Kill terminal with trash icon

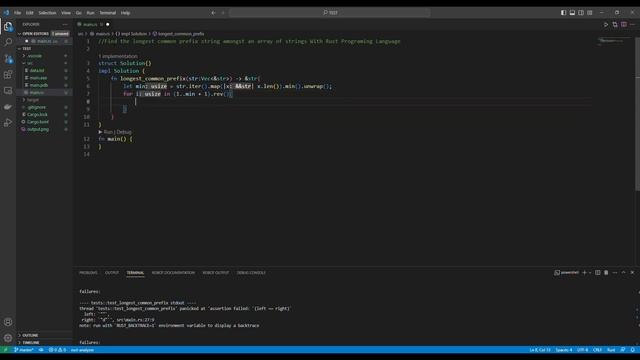coord(606,273)
